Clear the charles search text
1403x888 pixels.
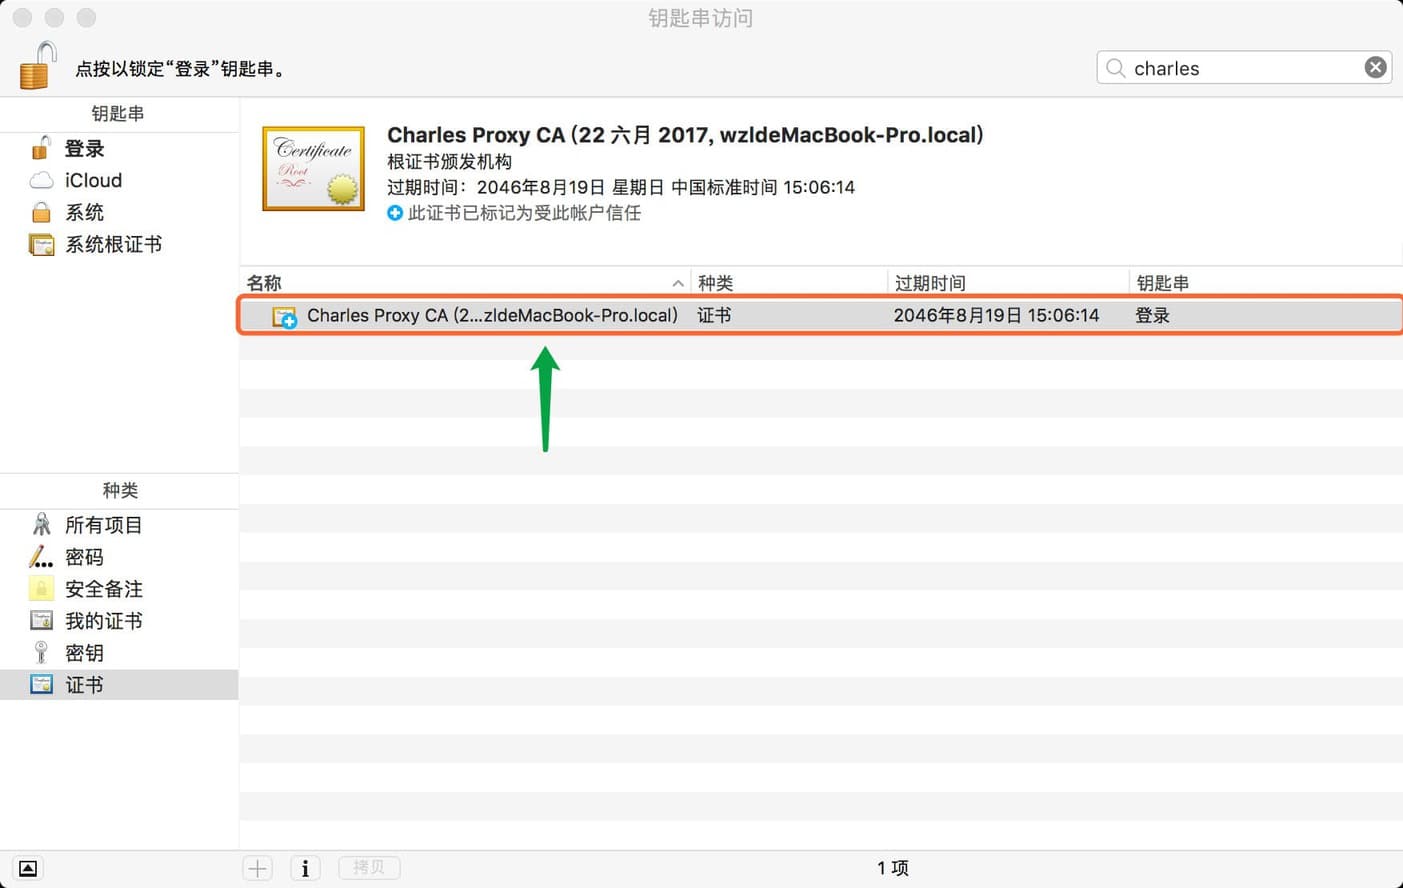(1375, 67)
